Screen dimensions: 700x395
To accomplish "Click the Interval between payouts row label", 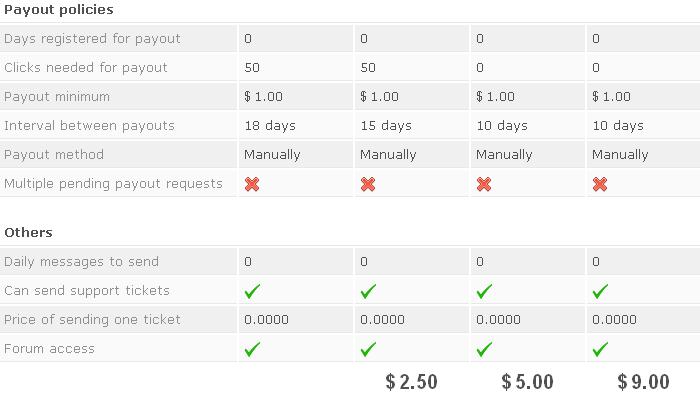I will 89,125.
